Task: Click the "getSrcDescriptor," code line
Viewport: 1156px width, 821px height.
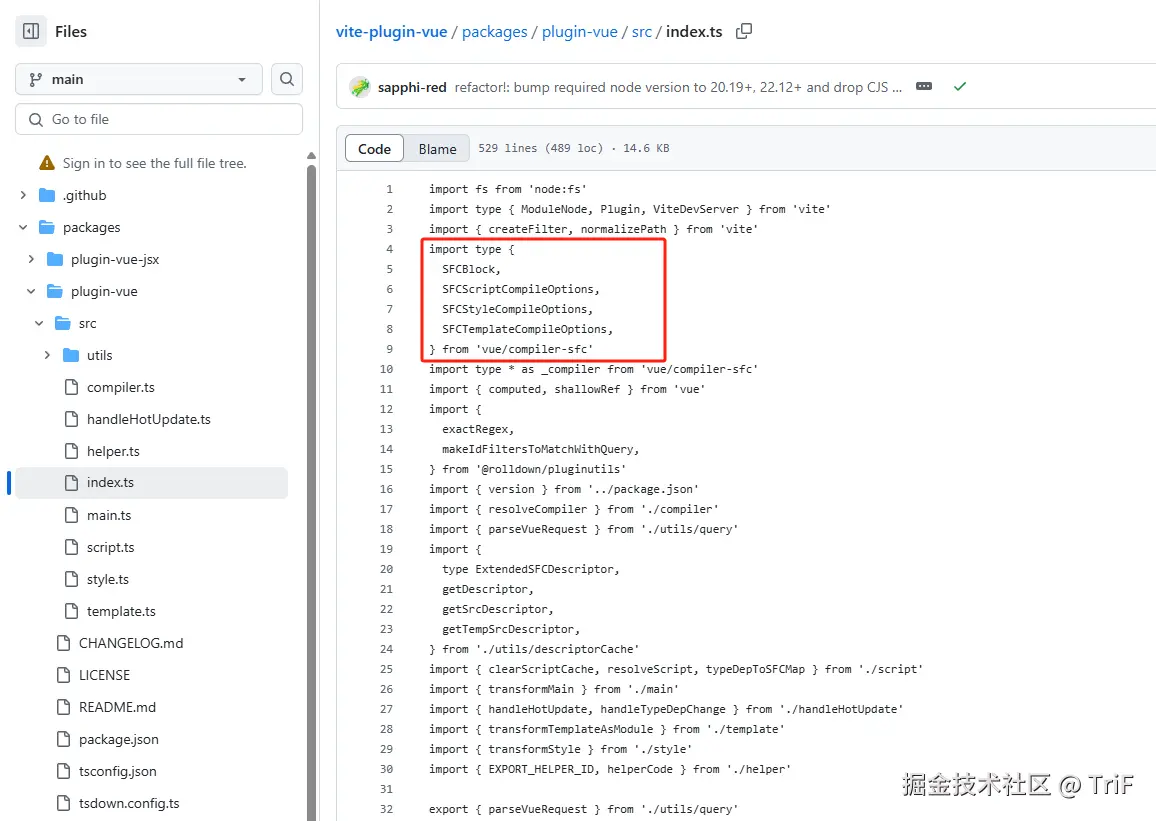Action: point(498,609)
